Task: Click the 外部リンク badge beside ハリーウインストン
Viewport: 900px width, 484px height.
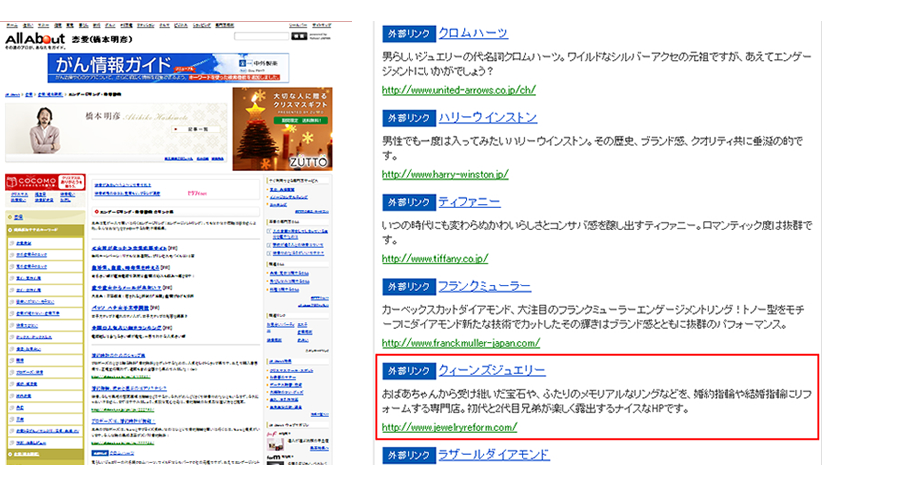Action: 409,118
